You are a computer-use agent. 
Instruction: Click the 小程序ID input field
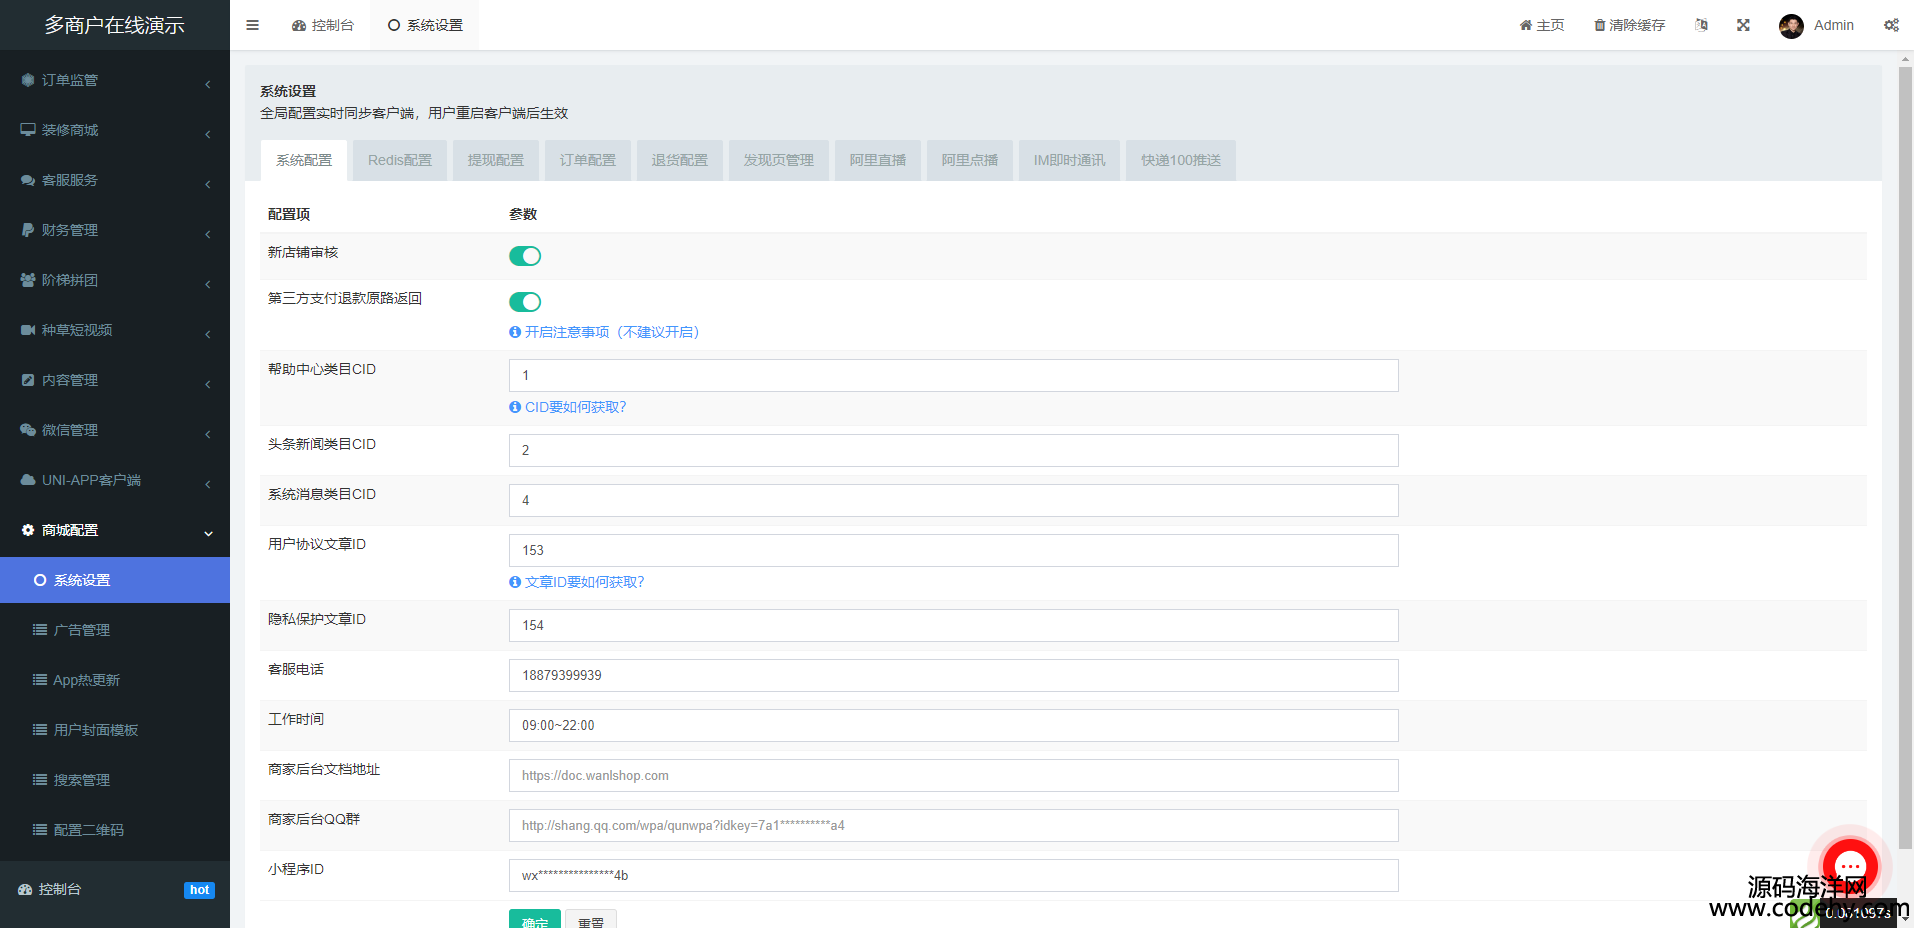[954, 876]
